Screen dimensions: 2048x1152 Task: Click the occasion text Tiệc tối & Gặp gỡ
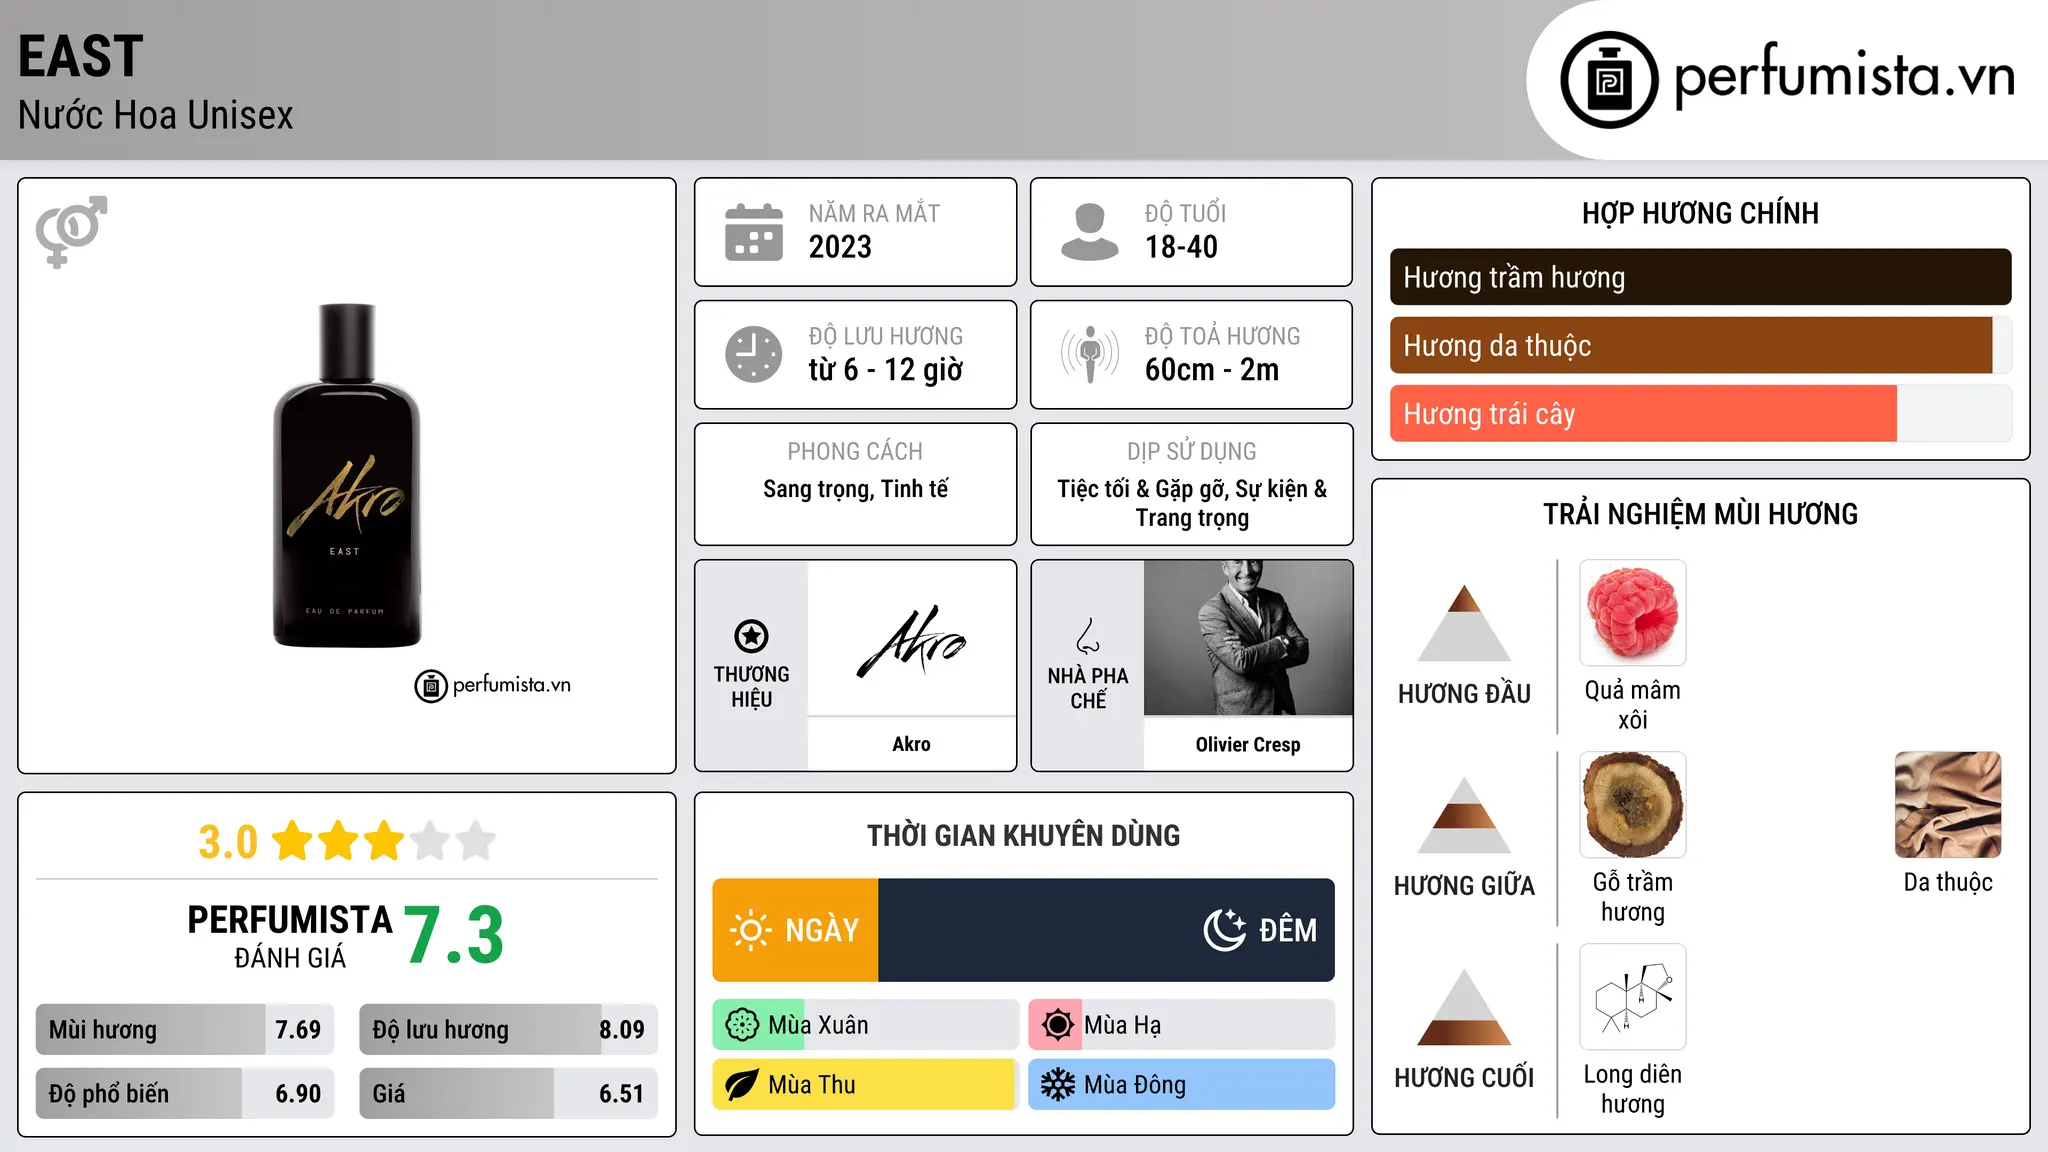pos(1143,489)
